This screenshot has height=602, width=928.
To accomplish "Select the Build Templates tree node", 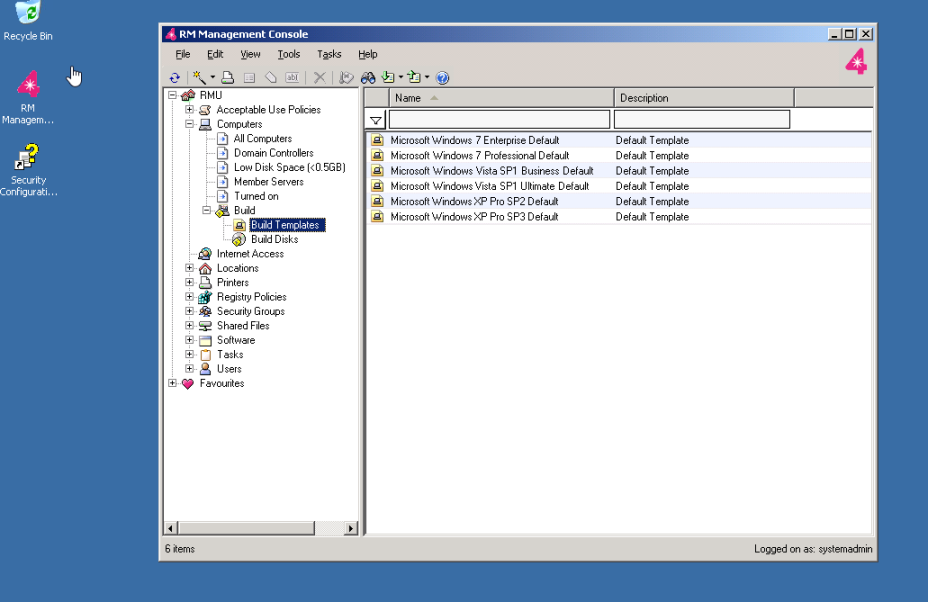I will coord(287,225).
